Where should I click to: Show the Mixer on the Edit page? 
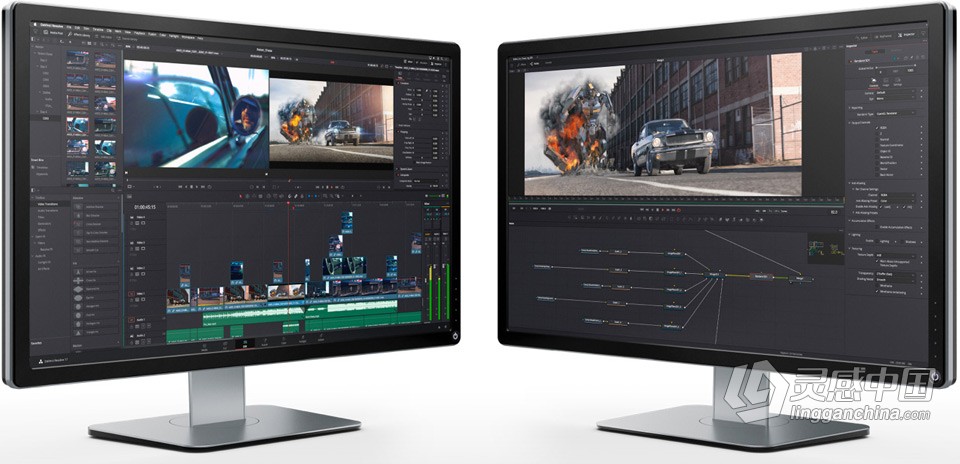tap(408, 62)
